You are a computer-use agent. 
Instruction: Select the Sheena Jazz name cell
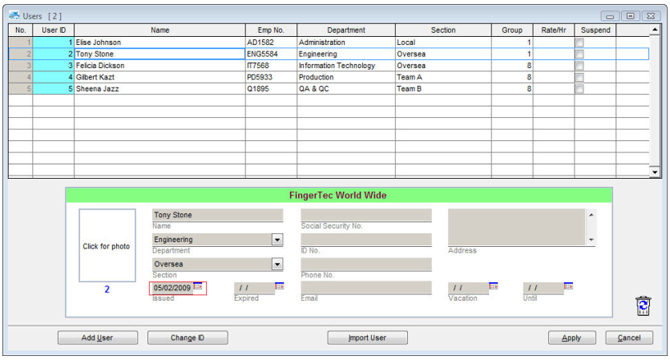pyautogui.click(x=160, y=88)
